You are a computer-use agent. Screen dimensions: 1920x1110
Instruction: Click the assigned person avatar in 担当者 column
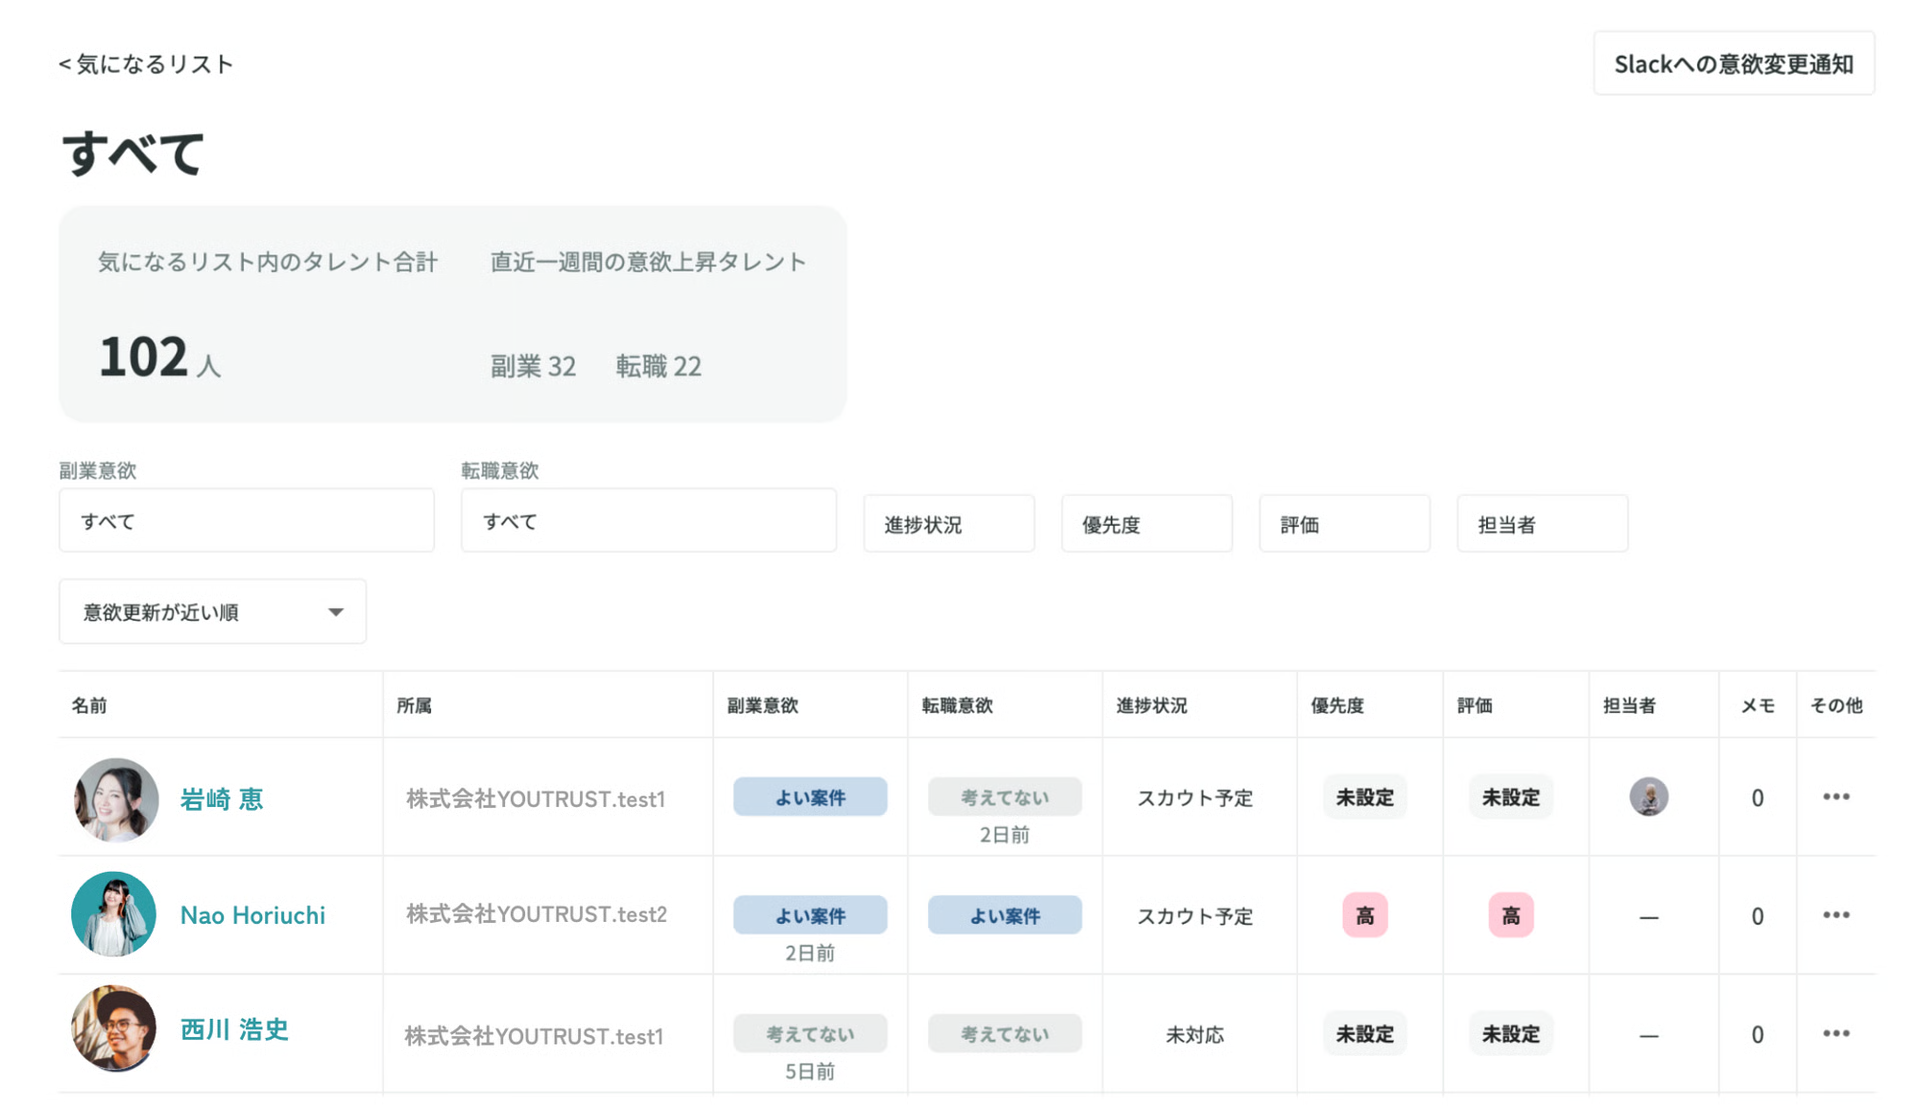1648,797
